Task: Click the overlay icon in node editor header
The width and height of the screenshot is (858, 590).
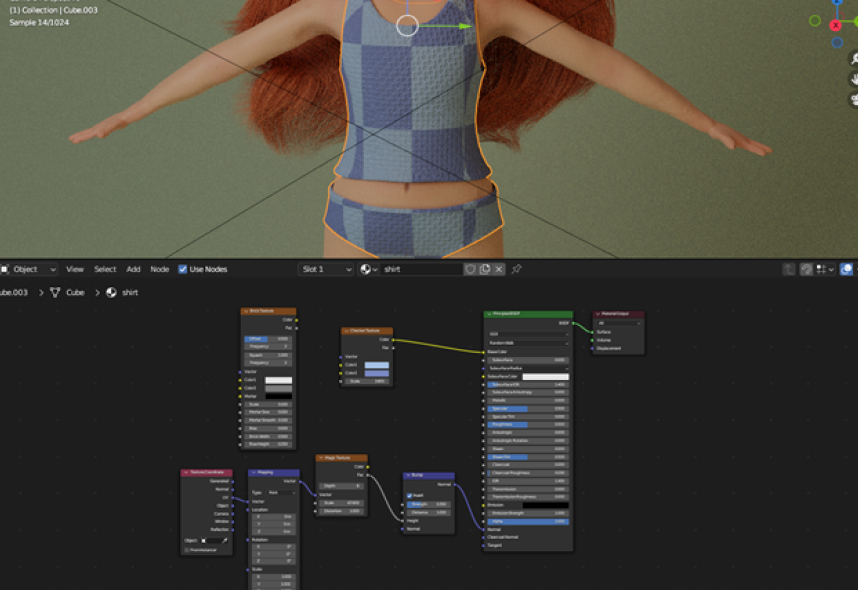Action: pyautogui.click(x=846, y=269)
